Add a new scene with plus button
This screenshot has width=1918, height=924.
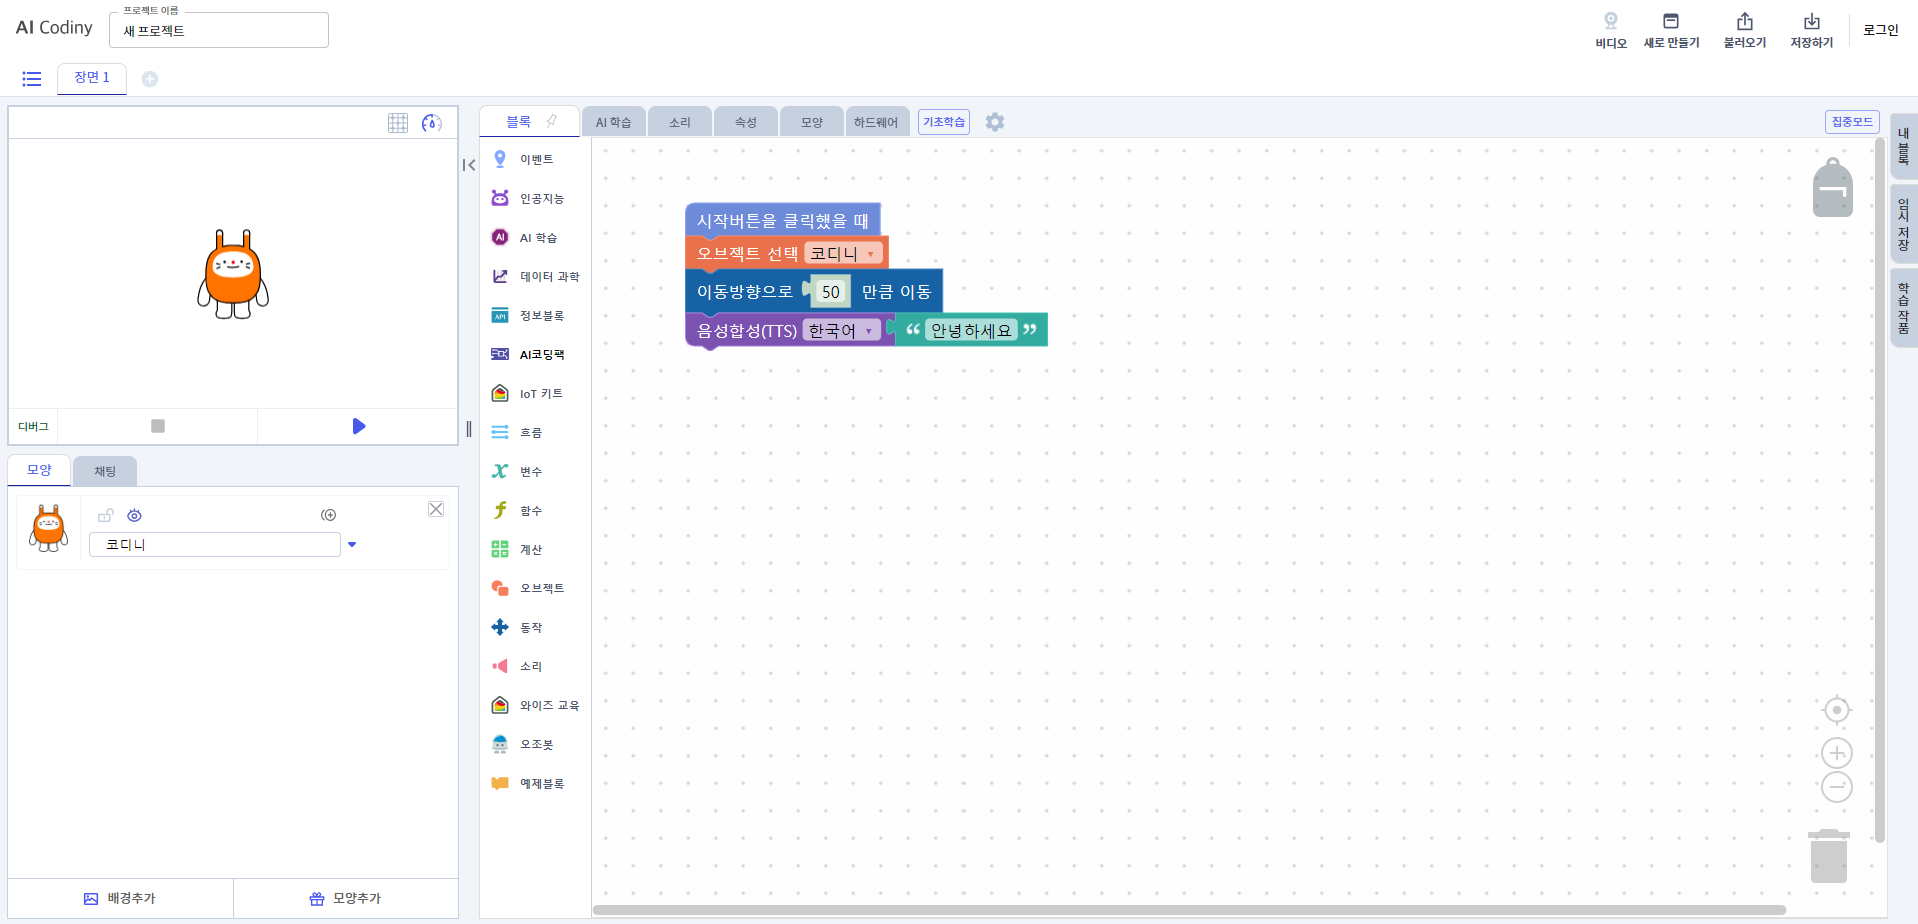tap(150, 79)
